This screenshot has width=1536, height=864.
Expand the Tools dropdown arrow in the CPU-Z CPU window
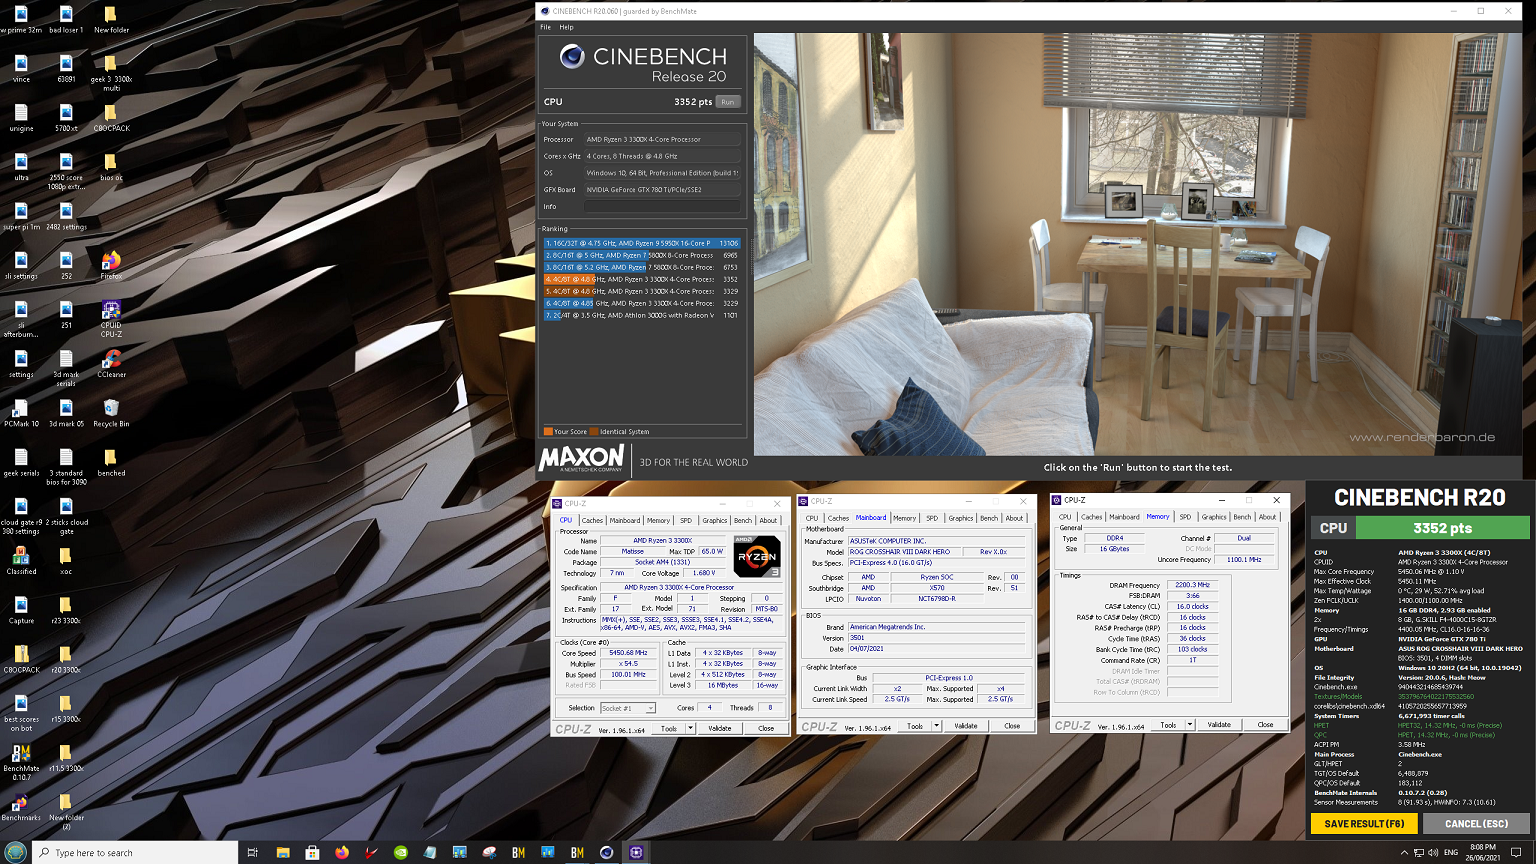(690, 728)
